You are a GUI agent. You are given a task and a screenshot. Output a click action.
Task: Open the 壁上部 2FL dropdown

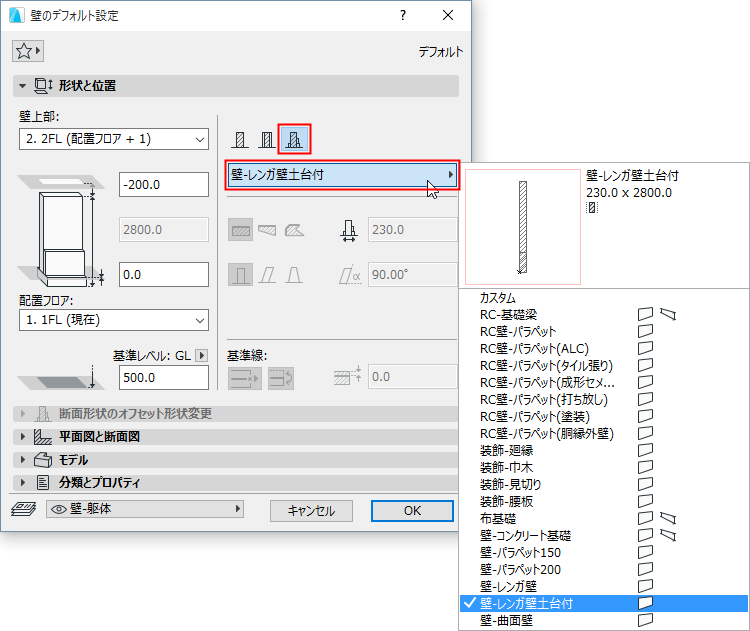click(114, 139)
